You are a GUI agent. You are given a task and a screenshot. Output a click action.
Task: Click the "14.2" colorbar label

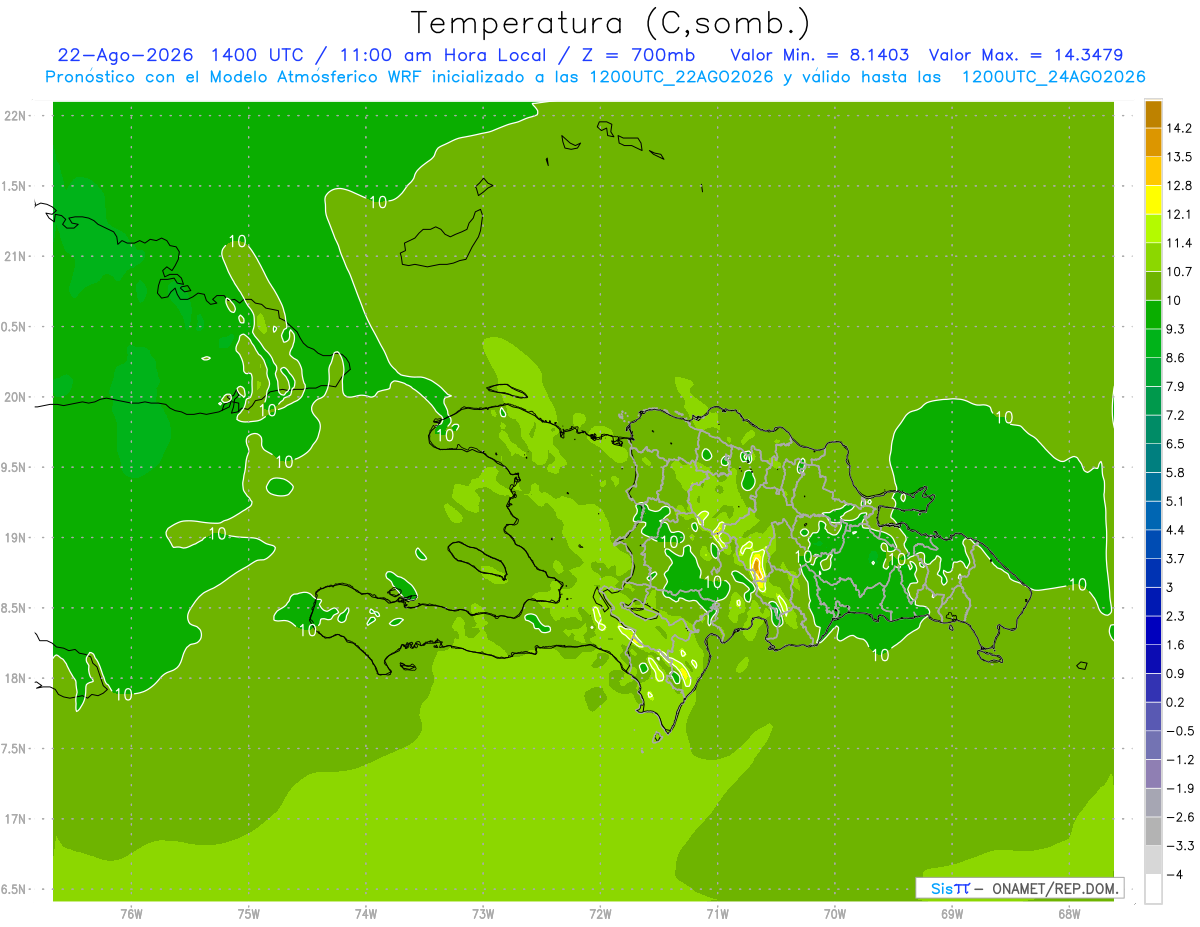click(x=1179, y=128)
